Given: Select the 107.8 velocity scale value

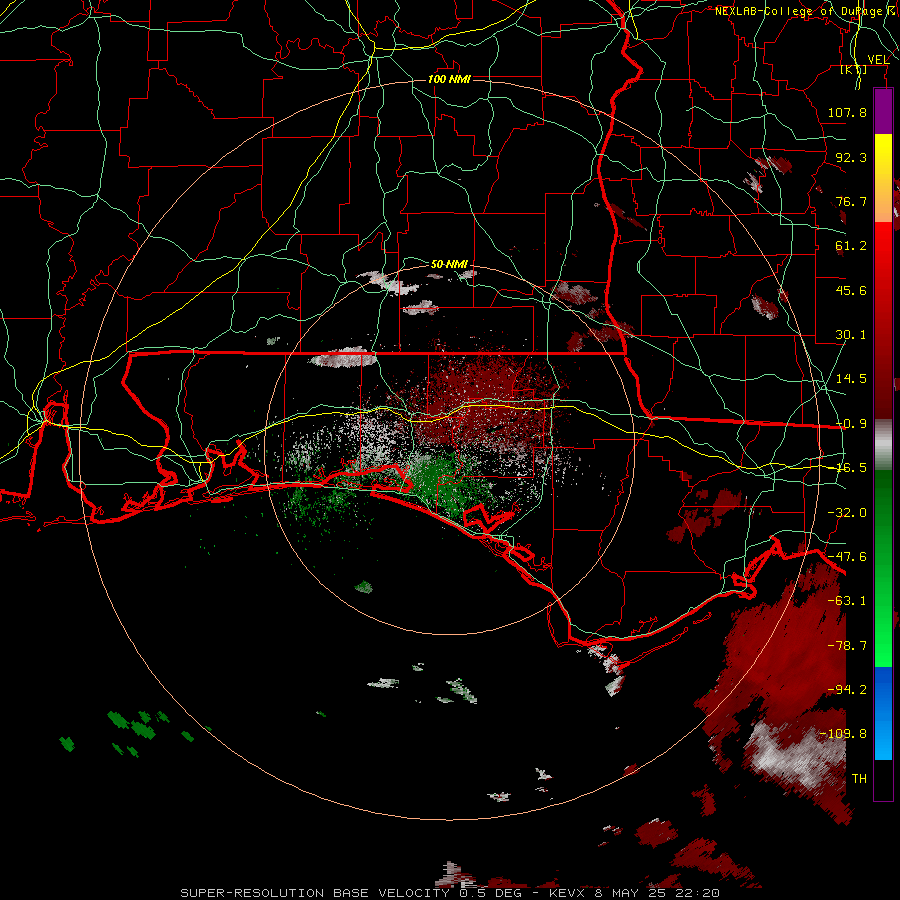Looking at the screenshot, I should click(847, 112).
